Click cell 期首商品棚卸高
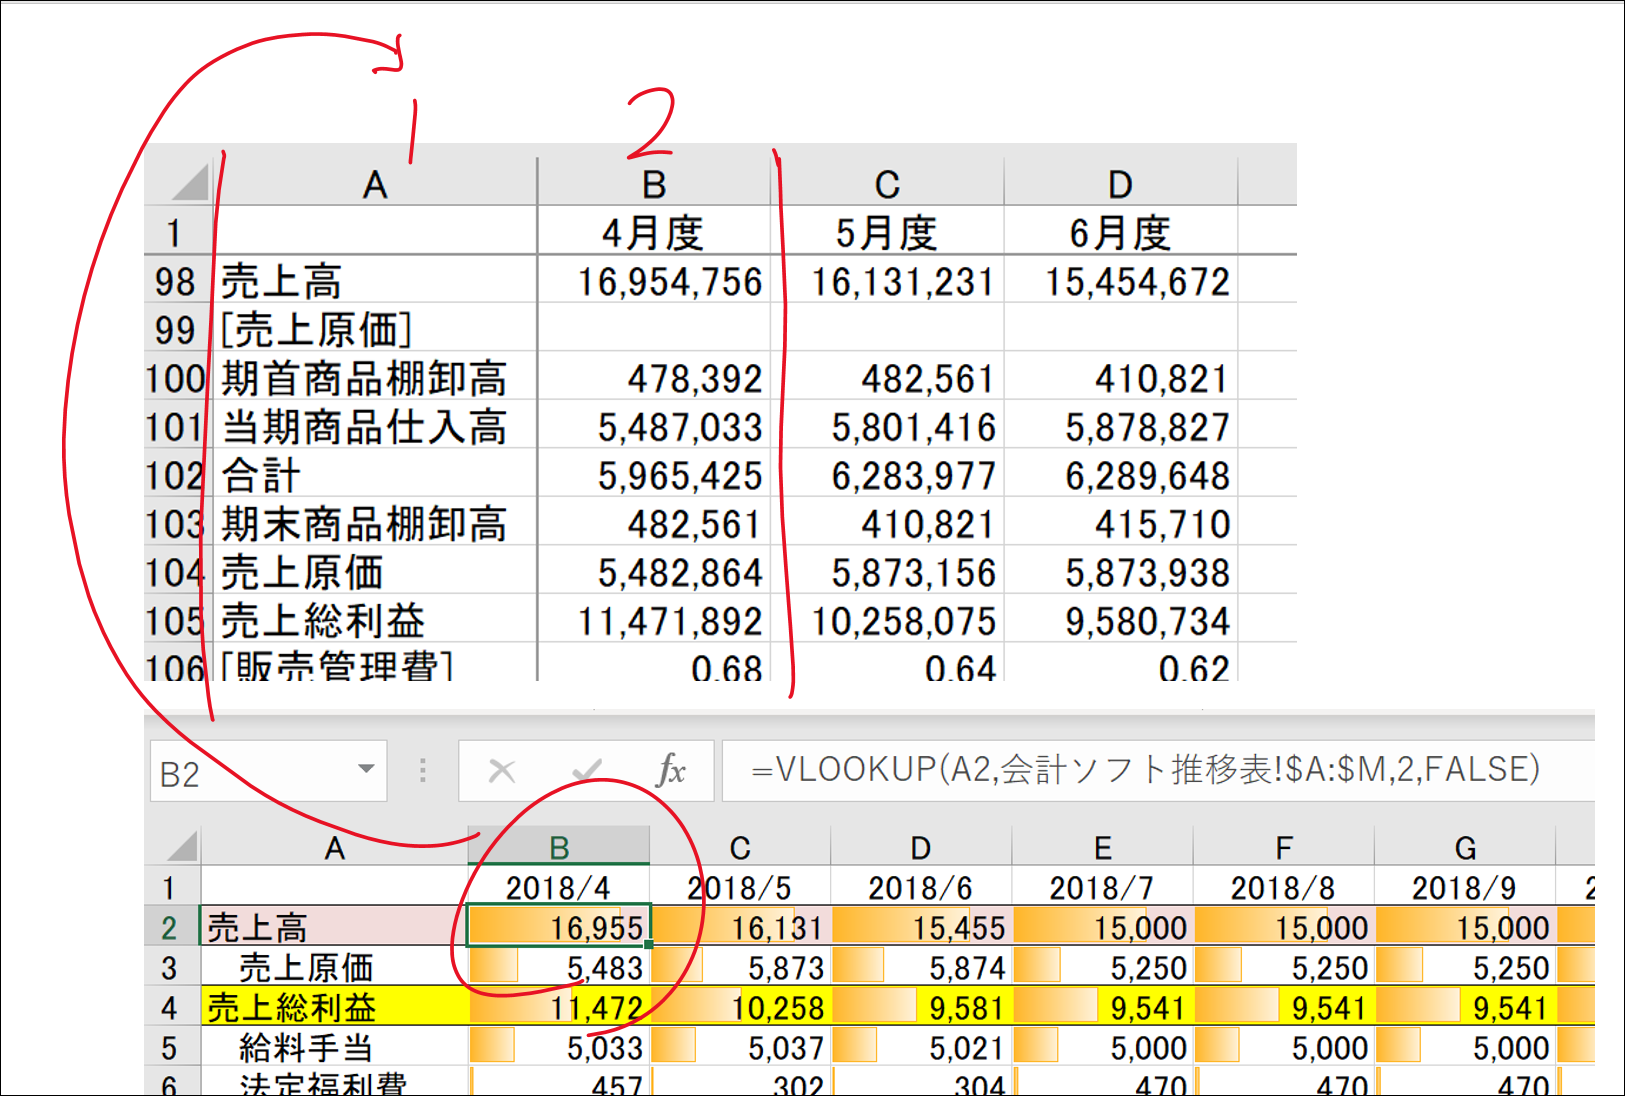 coord(375,378)
